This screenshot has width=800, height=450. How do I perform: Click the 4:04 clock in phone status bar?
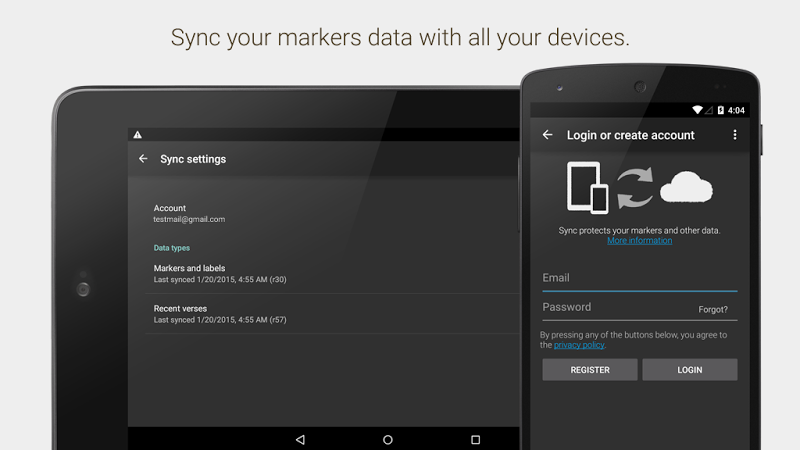point(736,110)
